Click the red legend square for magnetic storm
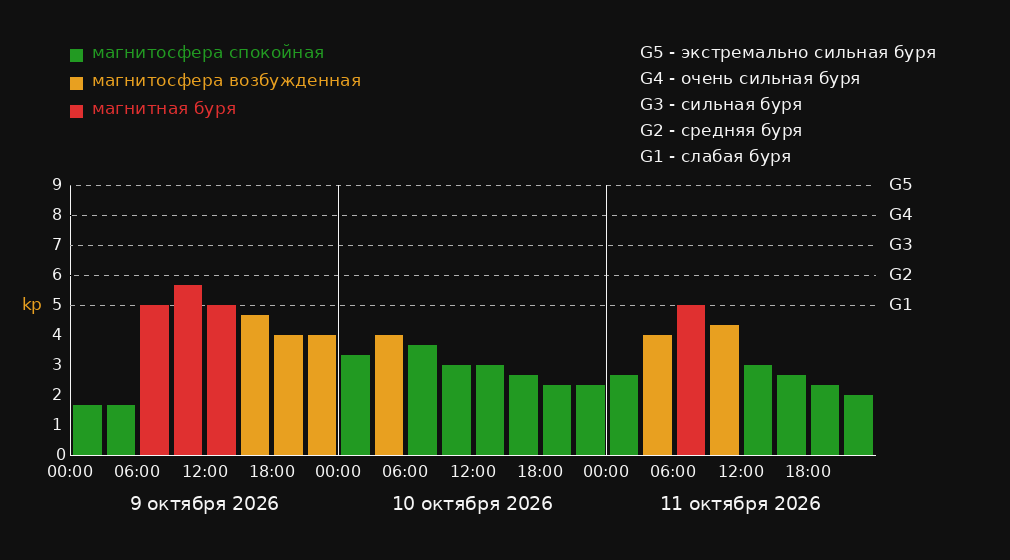This screenshot has width=1010, height=560. click(76, 111)
